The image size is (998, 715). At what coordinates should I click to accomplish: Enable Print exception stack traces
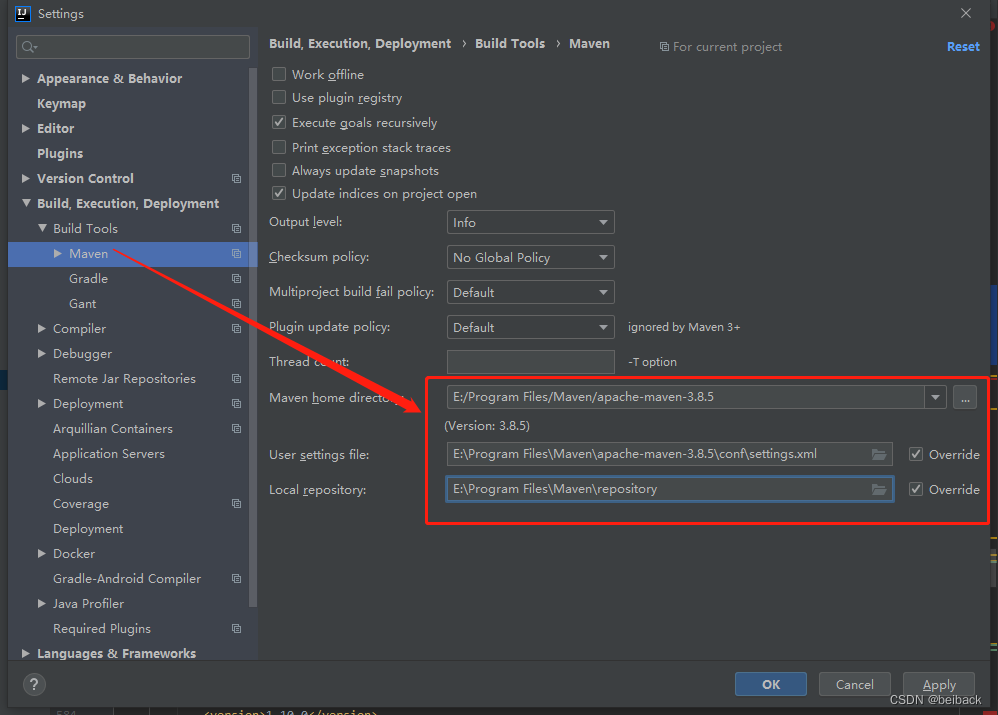click(279, 148)
